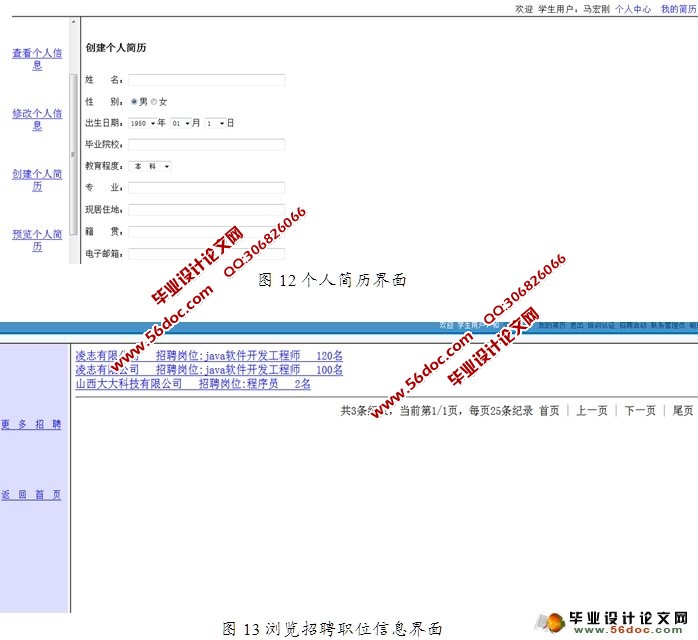698x640 pixels.
Task: Open the birth year dropdown showing 1950
Action: 142,123
